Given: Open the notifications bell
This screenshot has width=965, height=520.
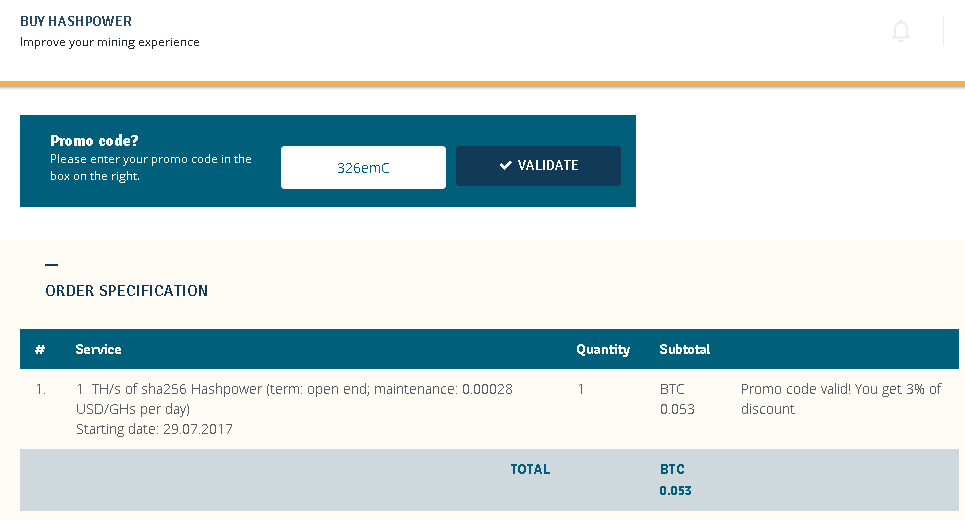Looking at the screenshot, I should click(901, 32).
